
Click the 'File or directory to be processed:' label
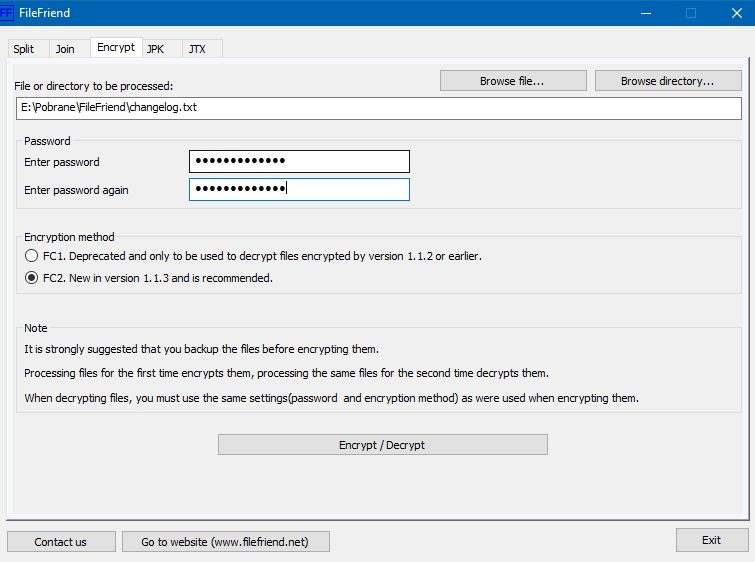(93, 86)
